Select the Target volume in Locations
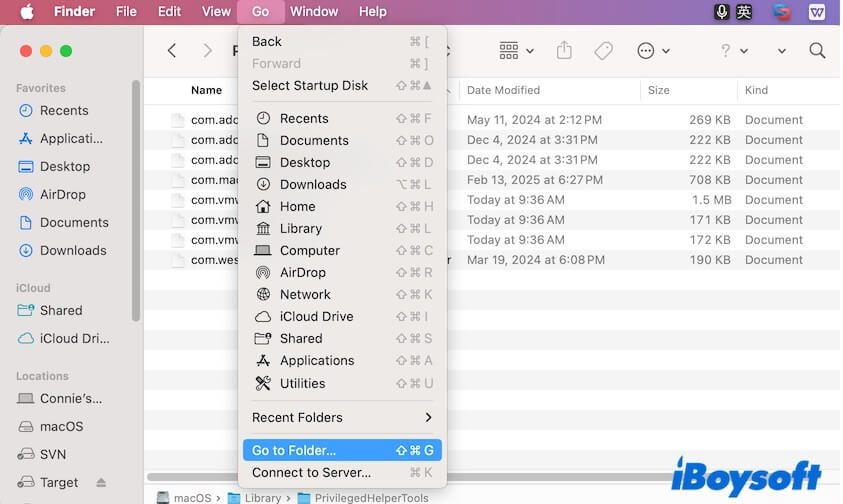The height and width of the screenshot is (504, 843). tap(59, 483)
